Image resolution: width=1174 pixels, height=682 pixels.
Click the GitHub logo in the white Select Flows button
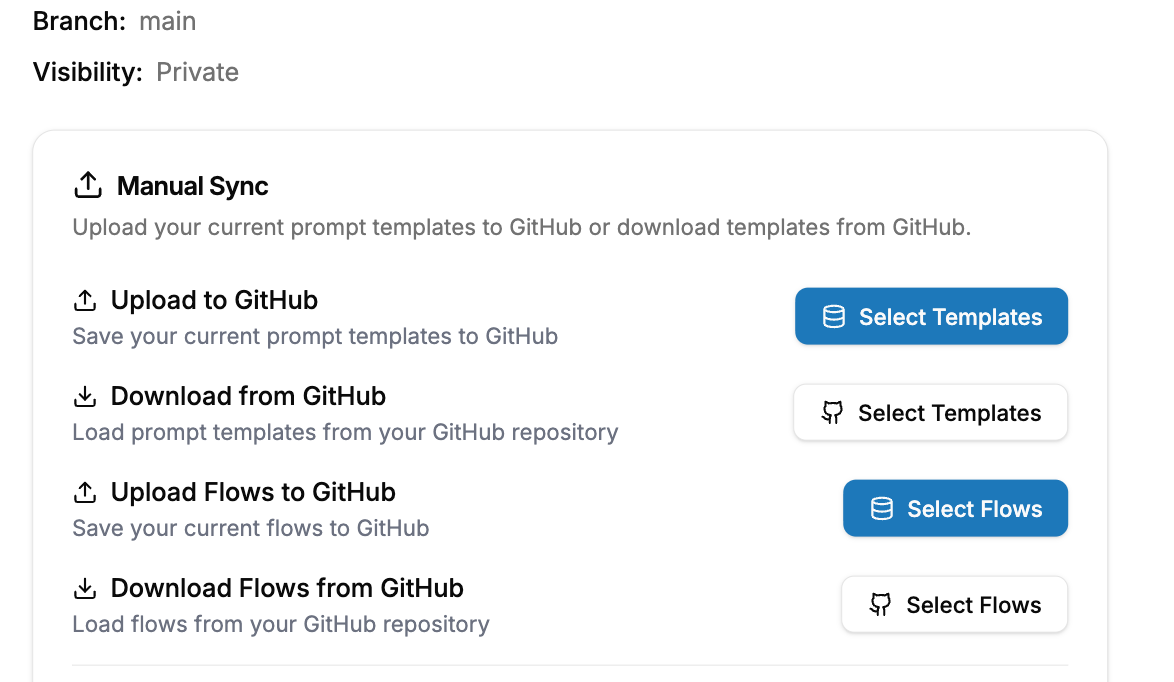pos(880,605)
